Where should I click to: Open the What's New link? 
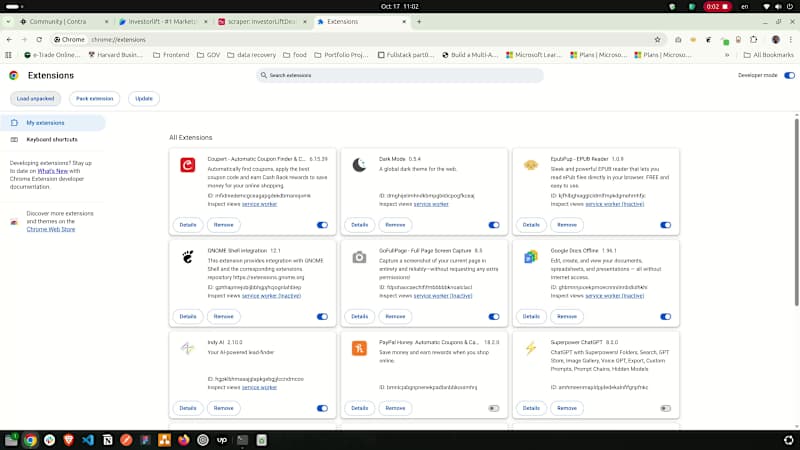click(x=53, y=171)
